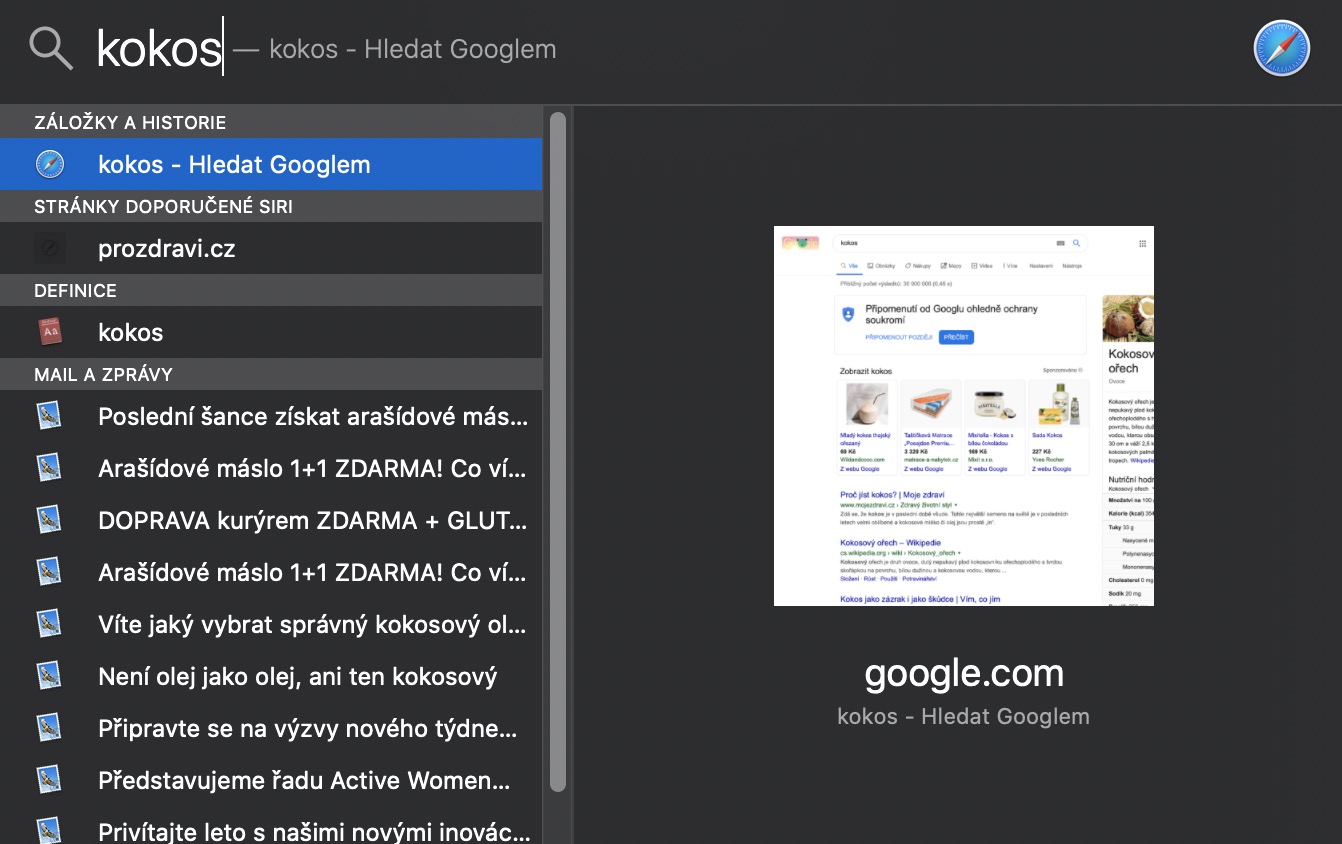Open the Dictionary icon for the kokos definition
The height and width of the screenshot is (844, 1342).
click(49, 332)
